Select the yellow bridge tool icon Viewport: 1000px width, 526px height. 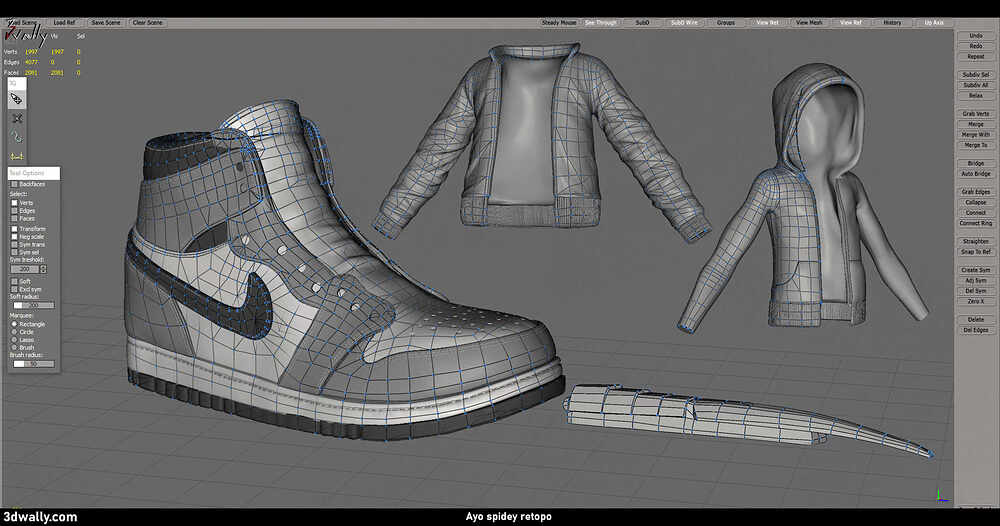click(17, 156)
